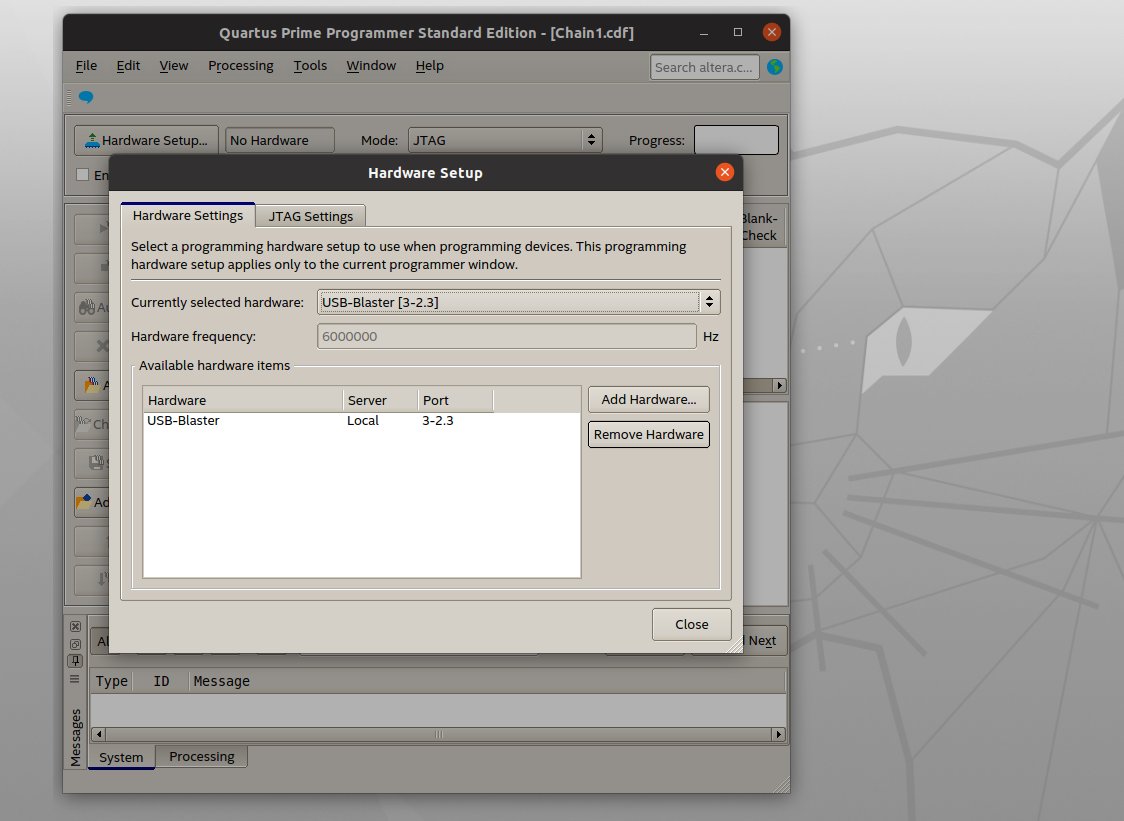This screenshot has height=821, width=1124.
Task: Click the blue speech bubble toolbar icon
Action: coord(86,97)
